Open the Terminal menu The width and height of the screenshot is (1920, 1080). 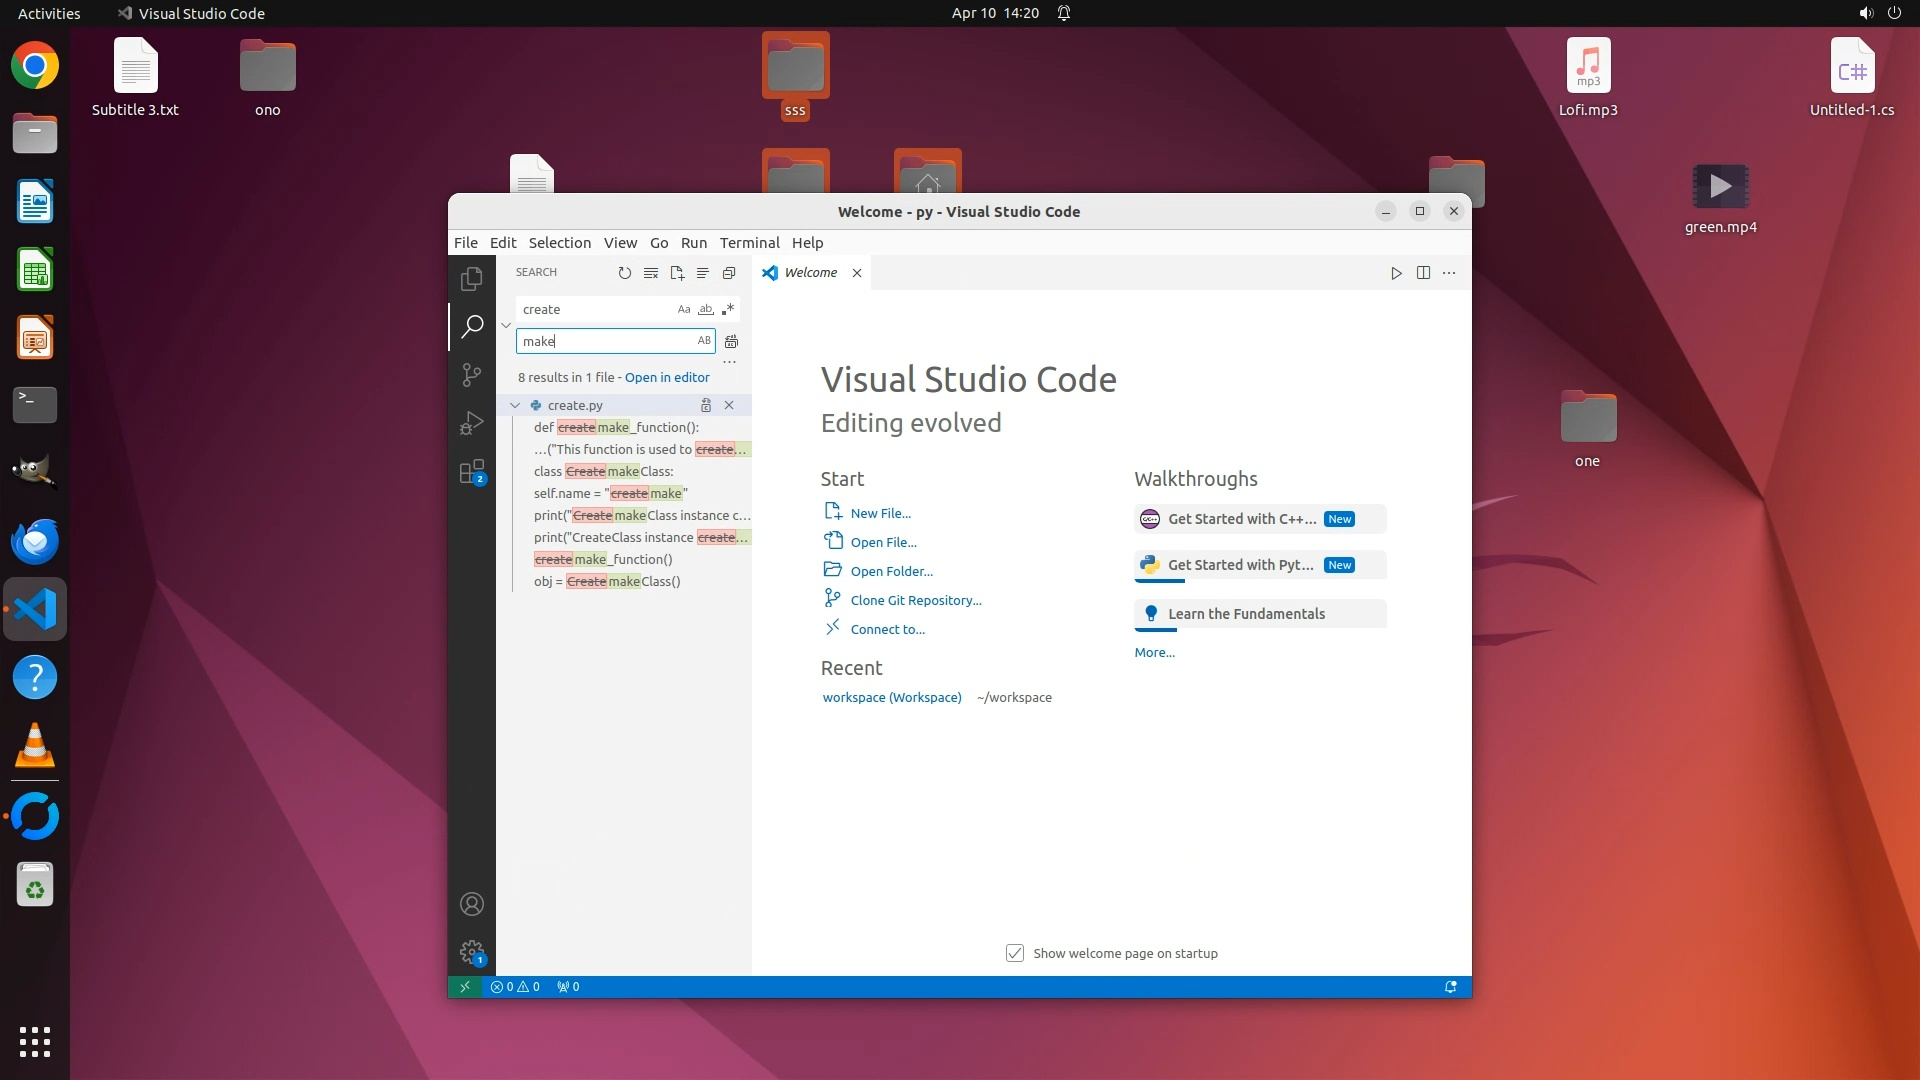click(x=749, y=243)
